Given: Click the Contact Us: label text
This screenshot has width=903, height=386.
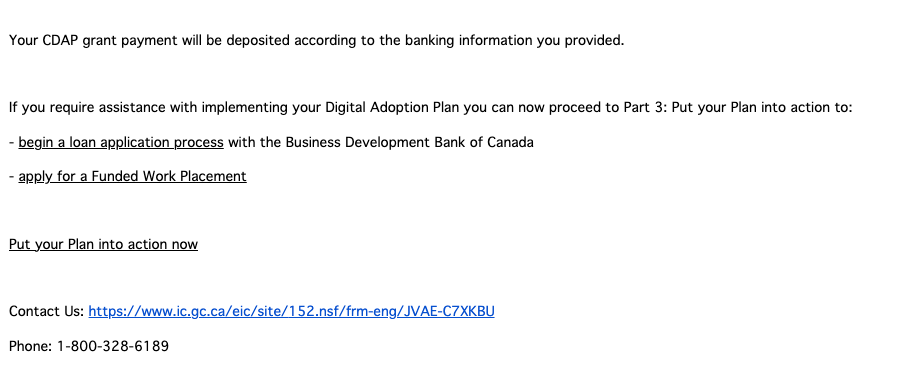Looking at the screenshot, I should click(x=47, y=312).
